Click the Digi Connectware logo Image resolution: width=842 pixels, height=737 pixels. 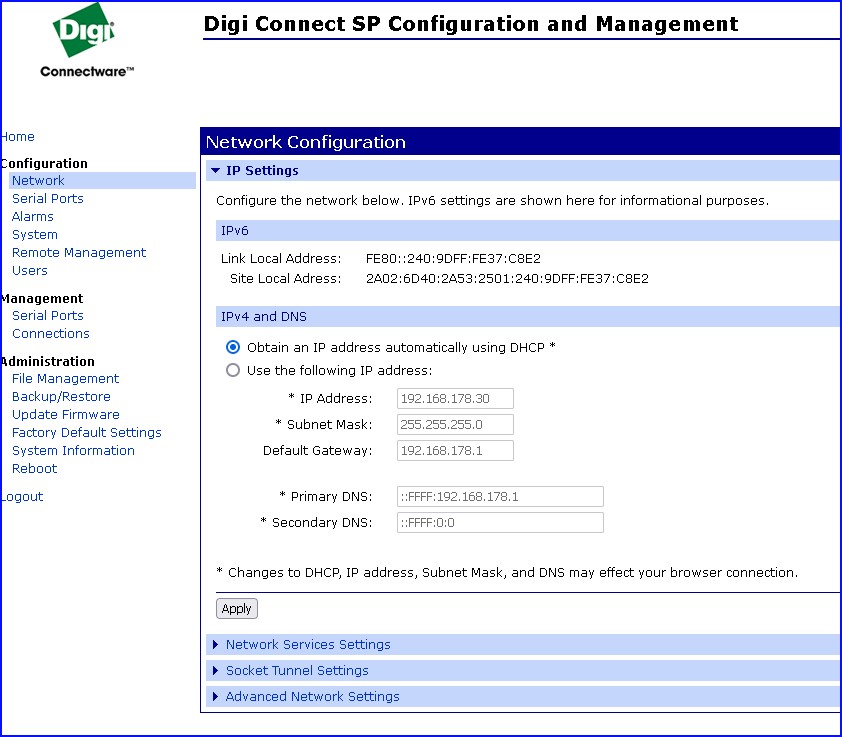[x=86, y=40]
